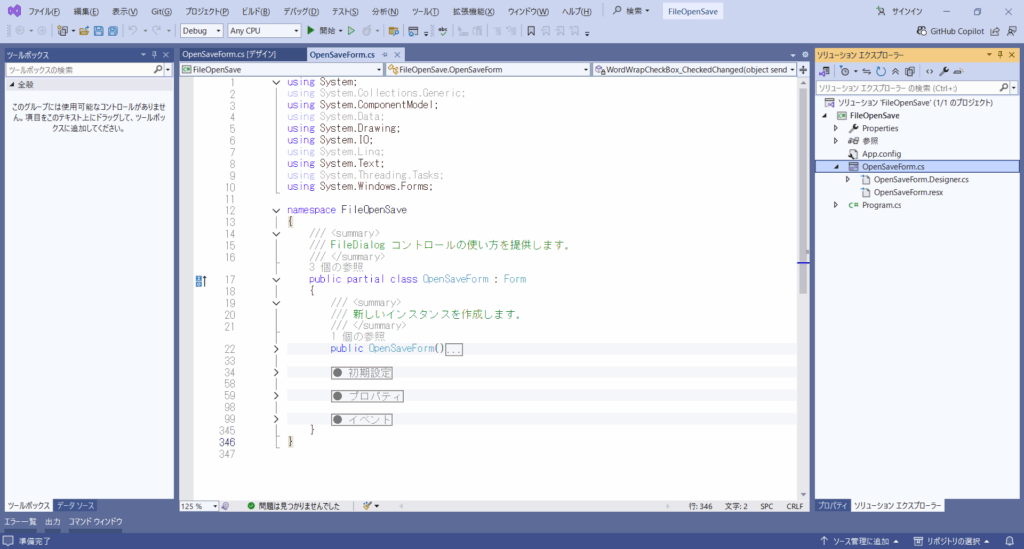The width and height of the screenshot is (1024, 549).
Task: Click the サインイン sign-in button
Action: click(x=898, y=10)
